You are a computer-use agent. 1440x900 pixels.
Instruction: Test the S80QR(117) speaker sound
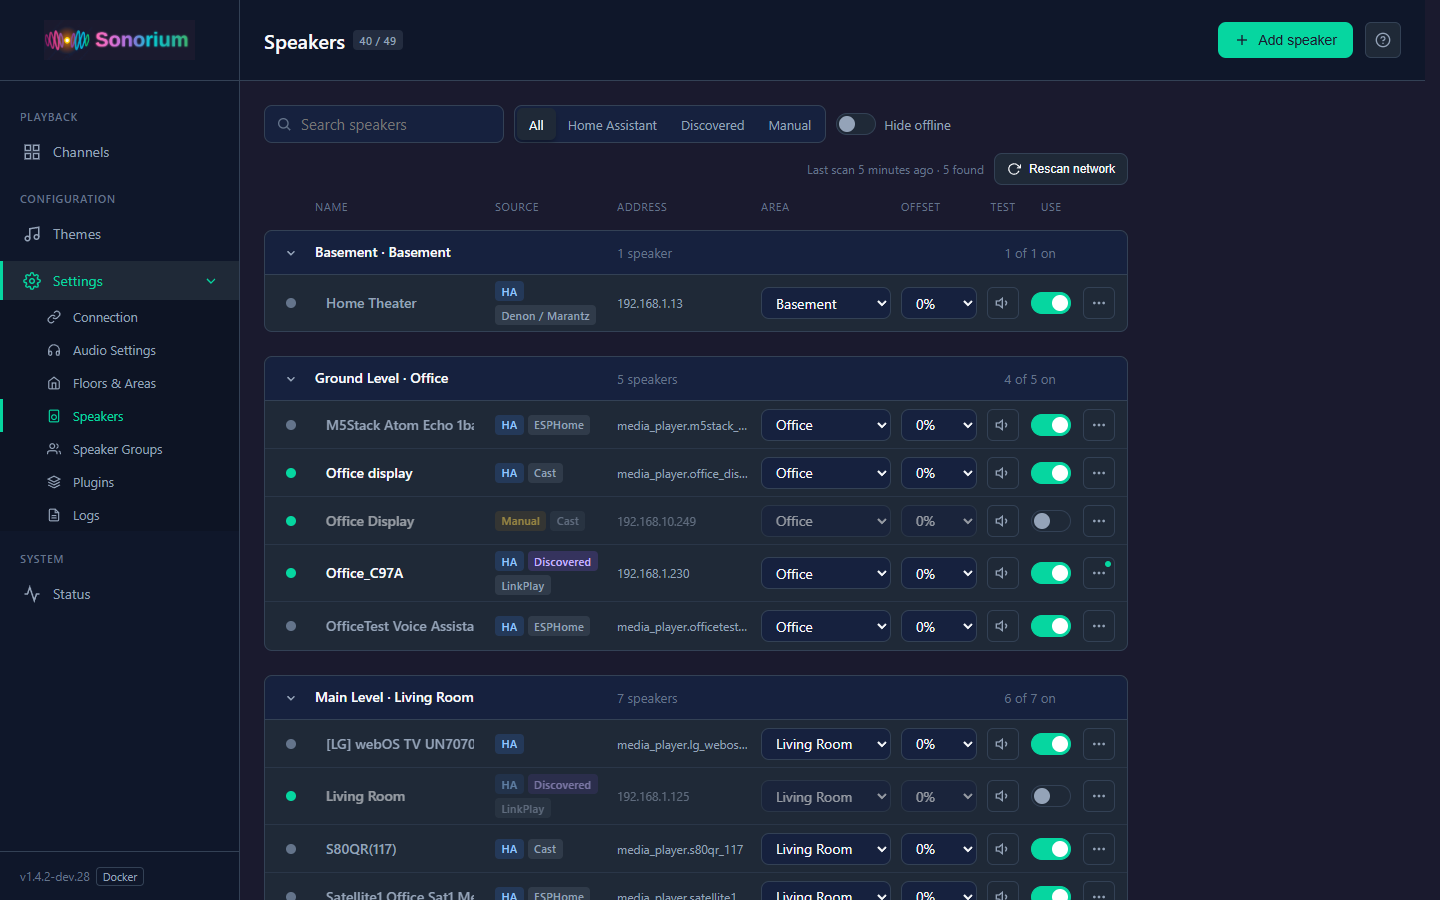pos(1002,849)
